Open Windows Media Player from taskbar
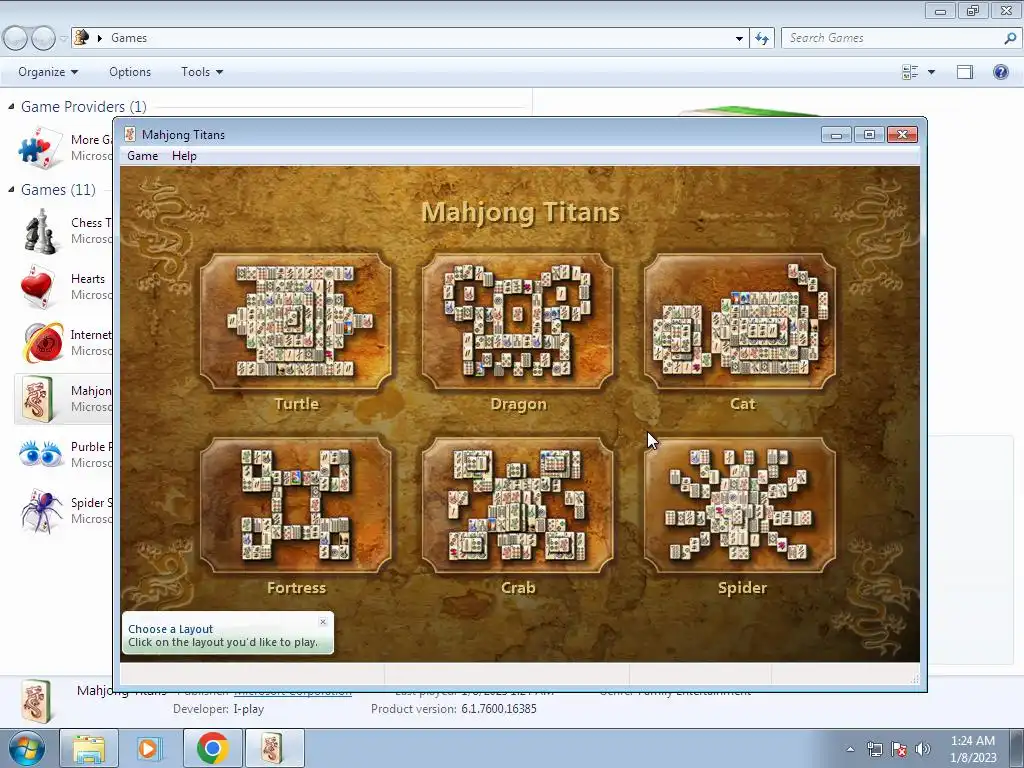The height and width of the screenshot is (768, 1024). 149,748
